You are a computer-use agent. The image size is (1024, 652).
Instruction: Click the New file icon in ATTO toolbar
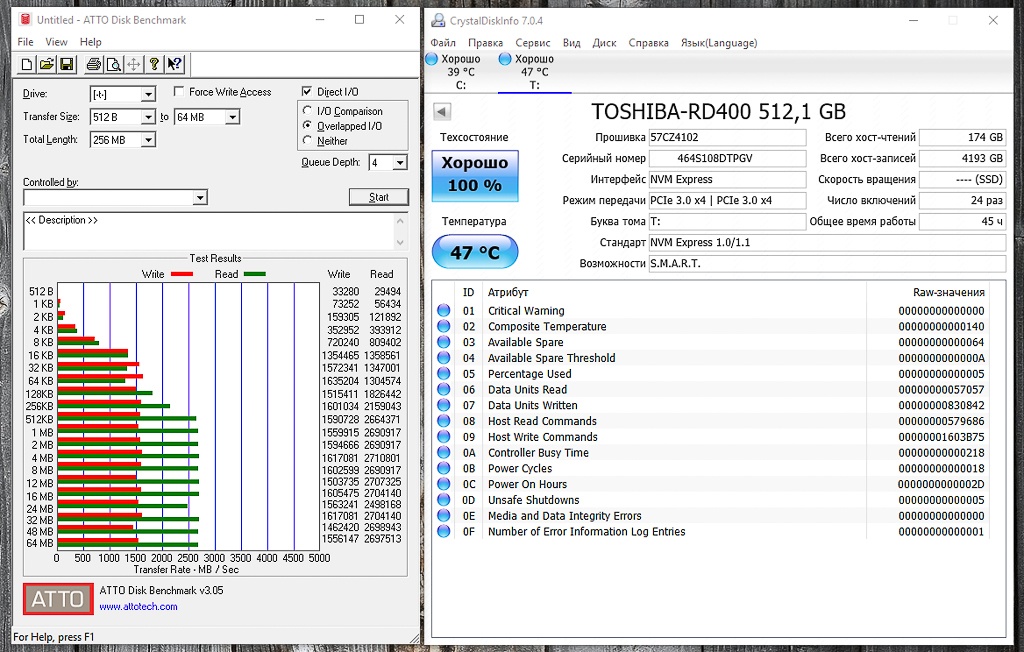(27, 64)
